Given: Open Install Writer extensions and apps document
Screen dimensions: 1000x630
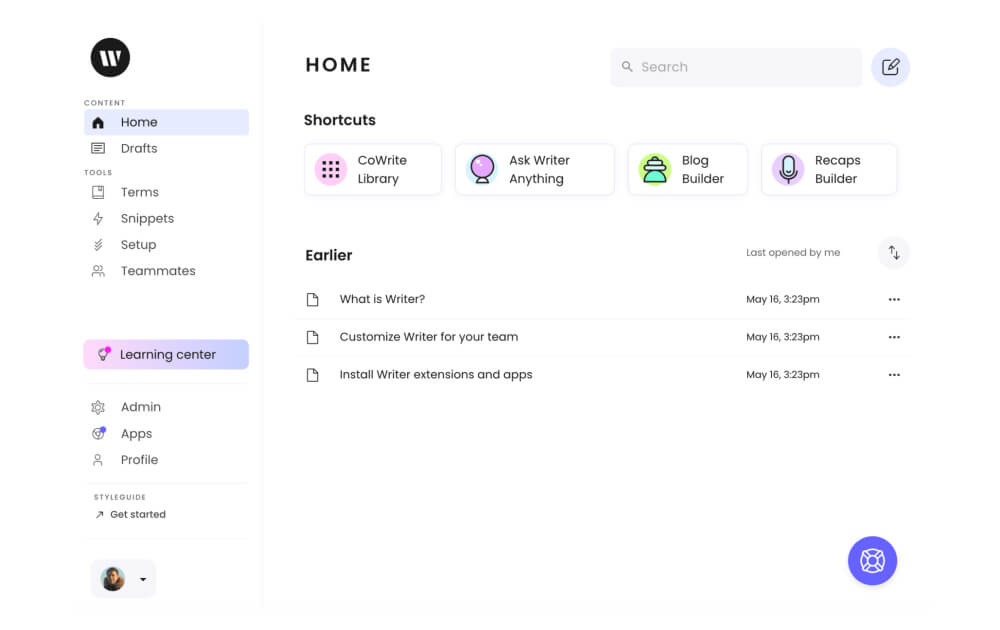Looking at the screenshot, I should coord(436,374).
